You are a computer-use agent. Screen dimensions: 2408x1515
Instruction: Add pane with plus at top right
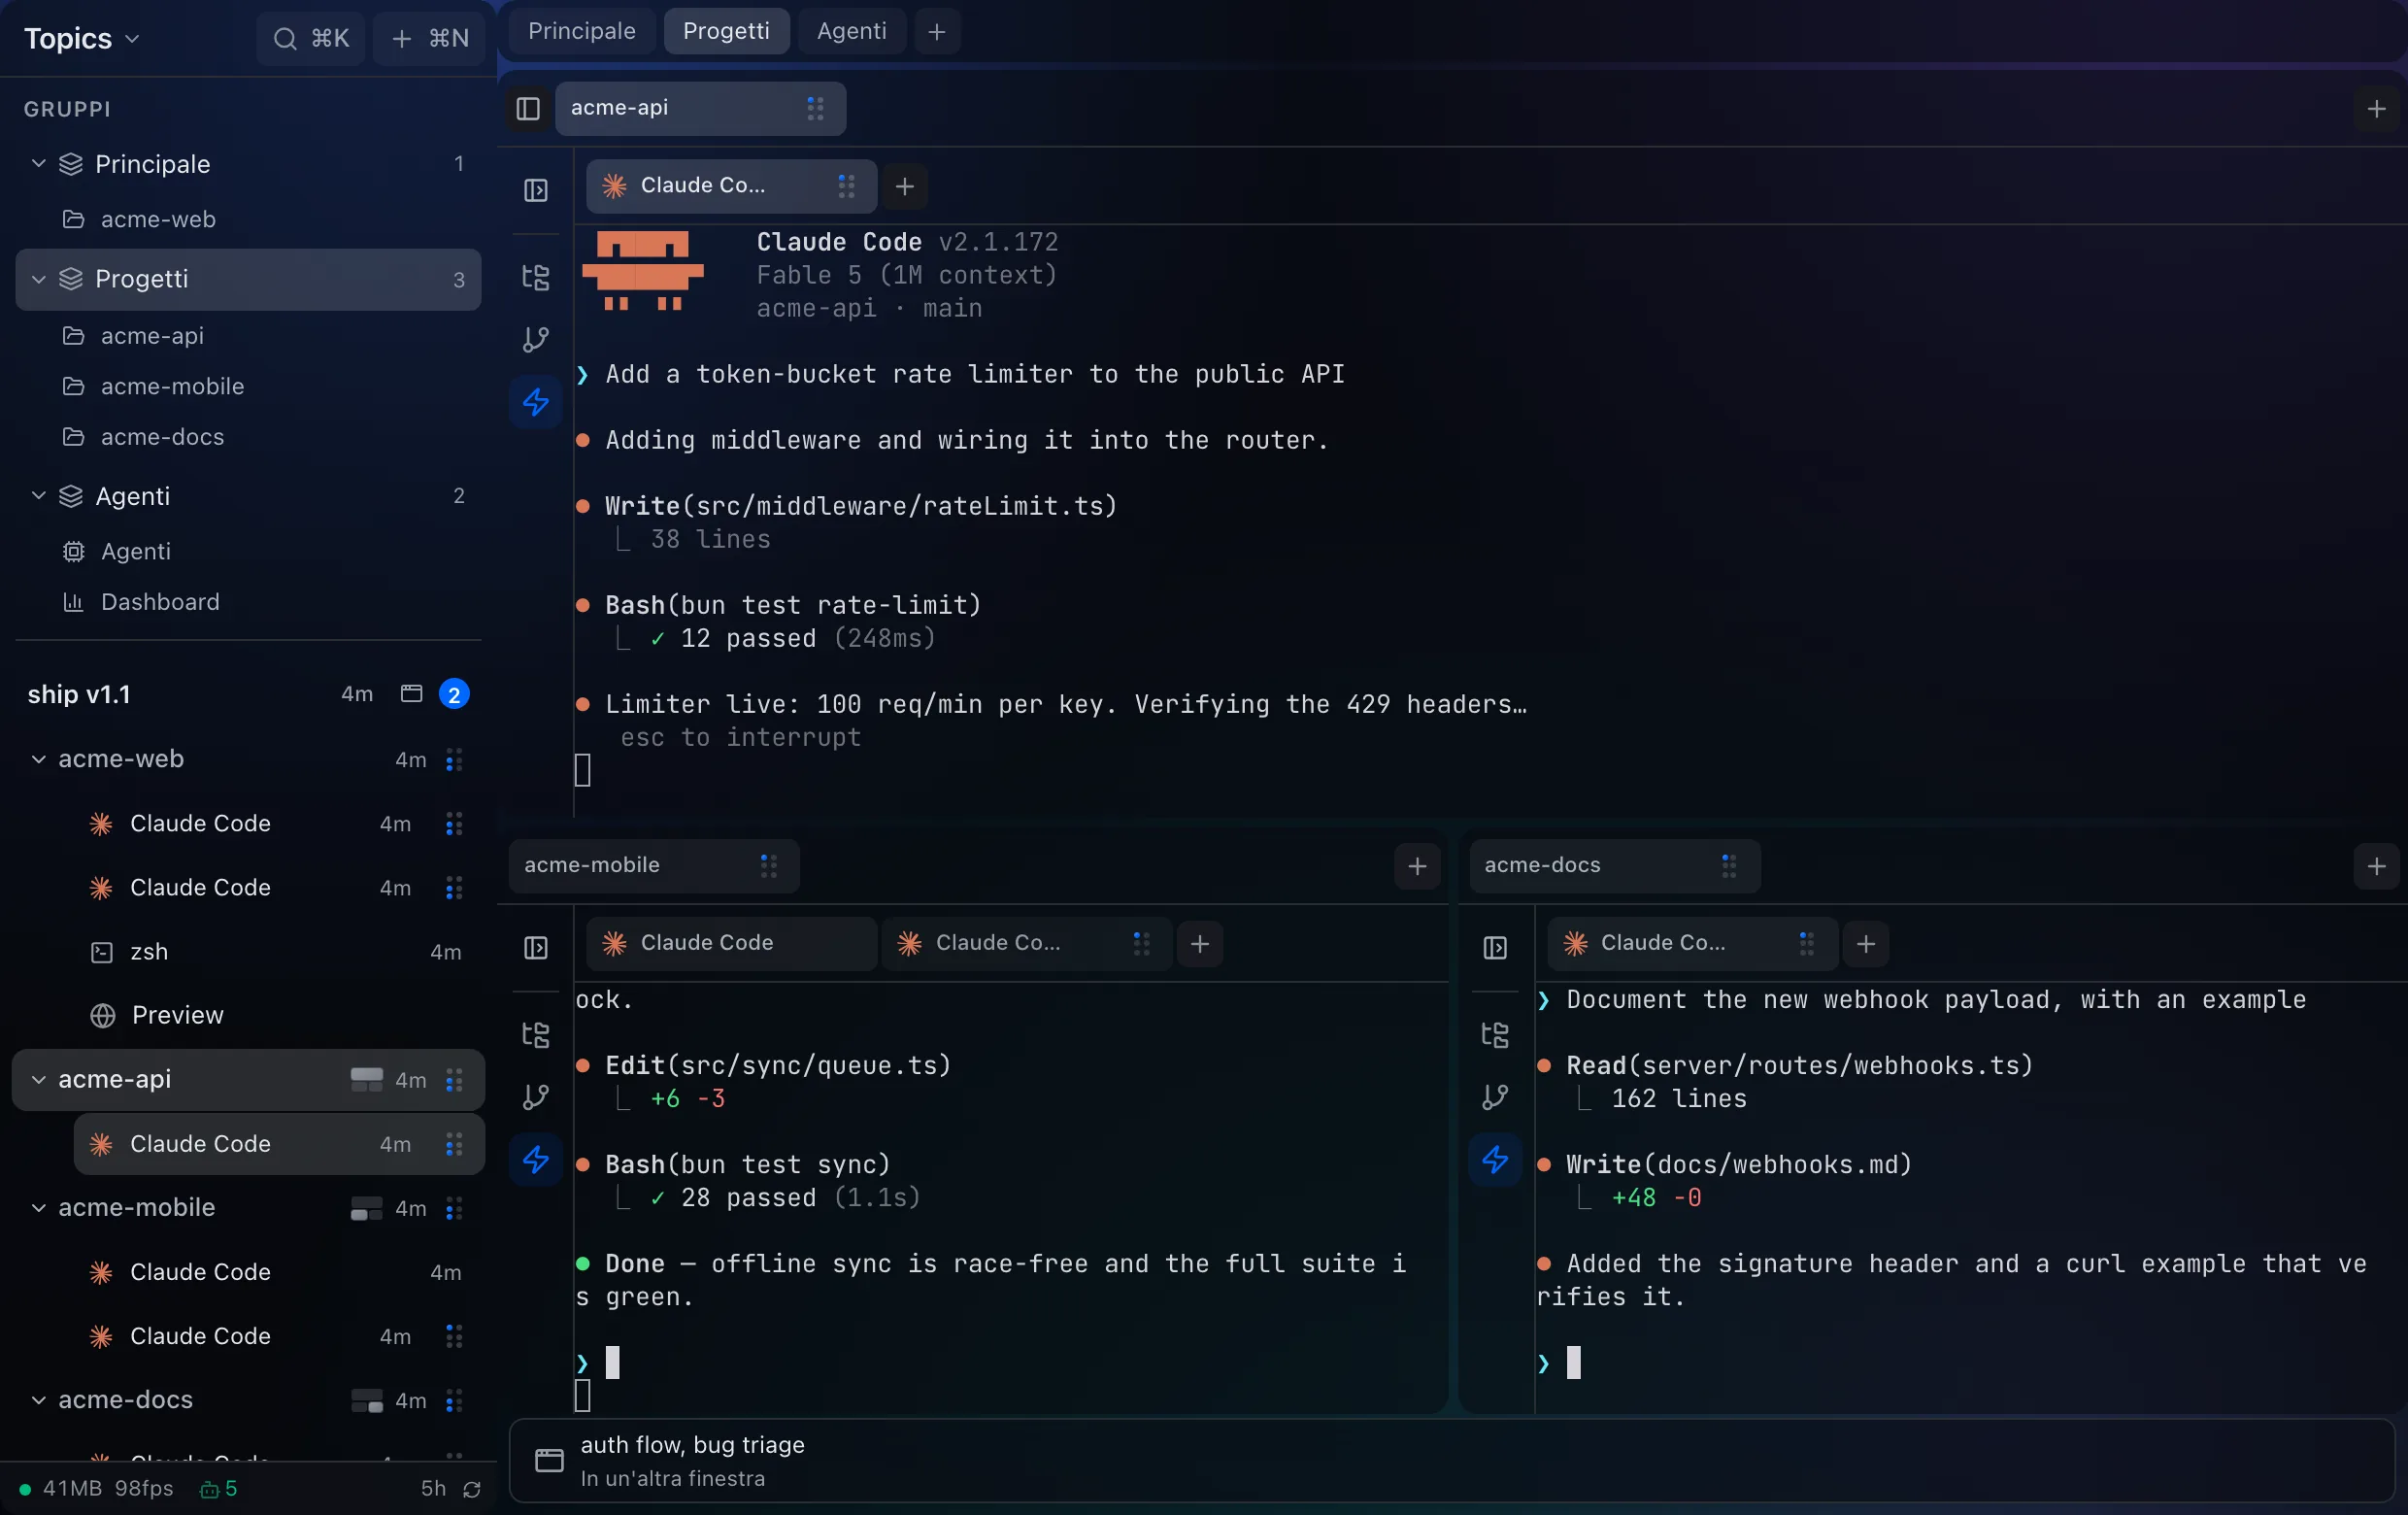[x=2376, y=108]
